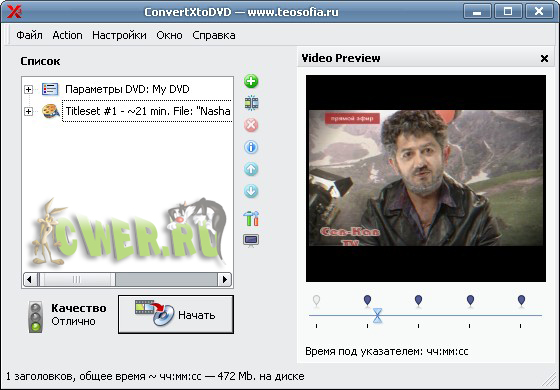Screen dimensions: 560x390
Task: Toggle the monitor preview icon
Action: pyautogui.click(x=251, y=240)
